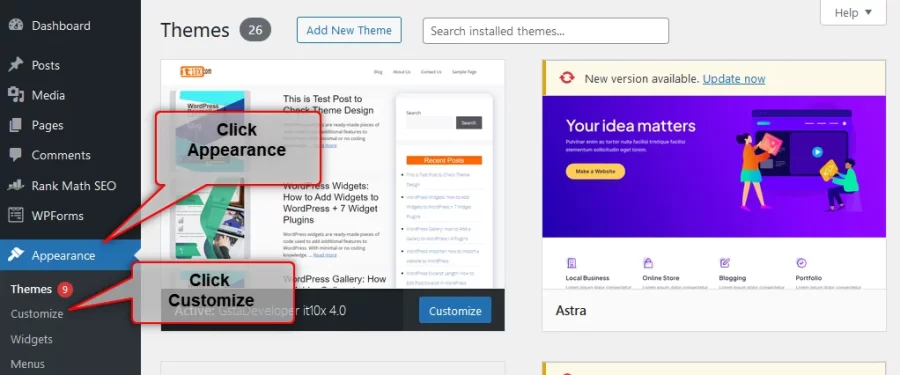The height and width of the screenshot is (375, 900).
Task: Click the themes update count badge 9
Action: (x=65, y=289)
